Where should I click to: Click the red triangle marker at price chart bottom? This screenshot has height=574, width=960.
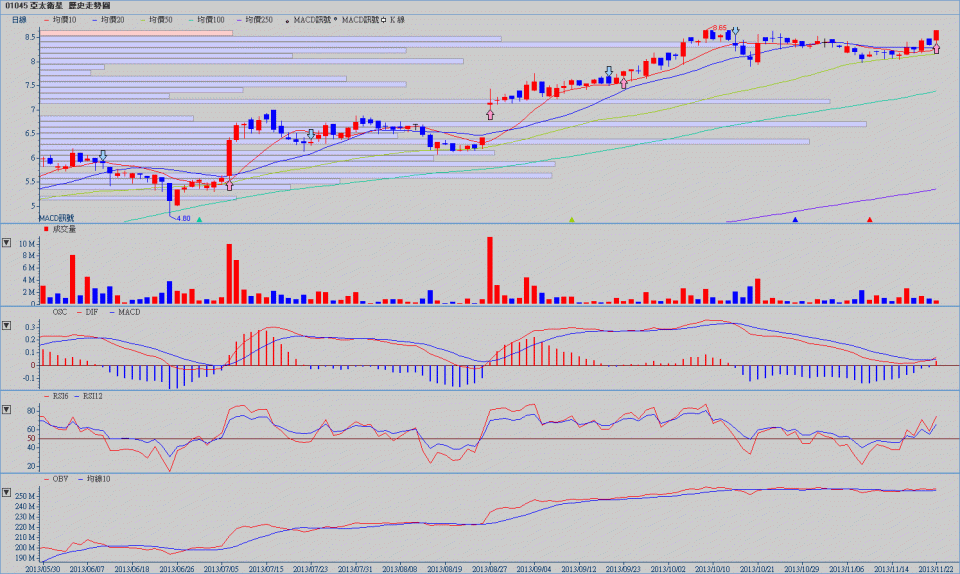pos(870,219)
